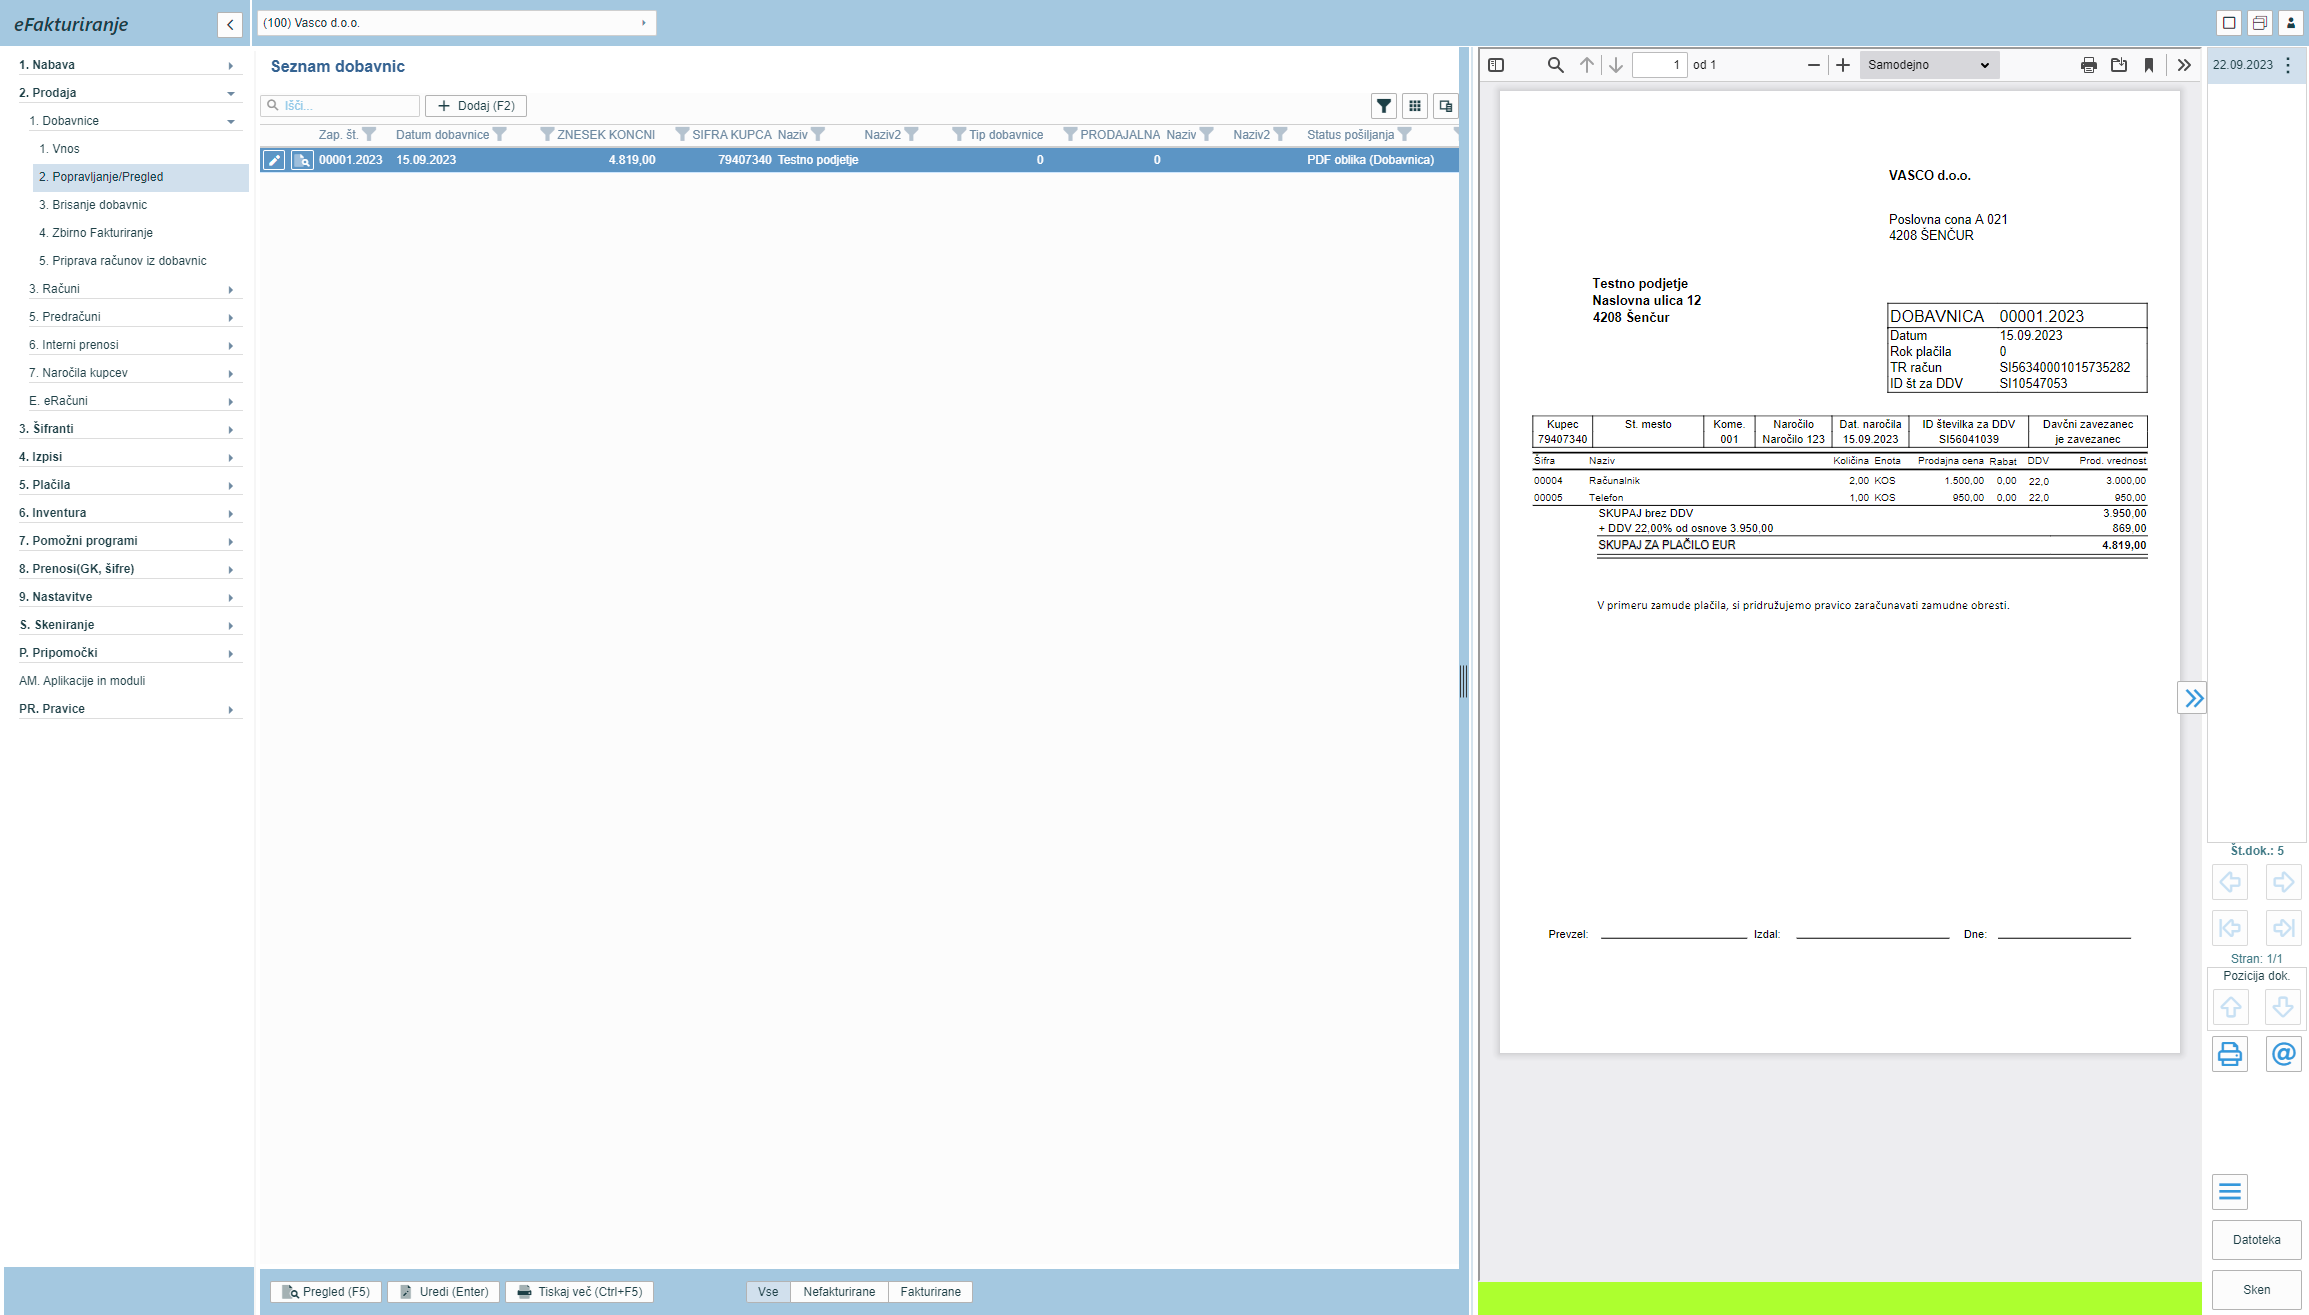Select the Testno podjetje row in the table
This screenshot has width=2309, height=1315.
click(859, 160)
